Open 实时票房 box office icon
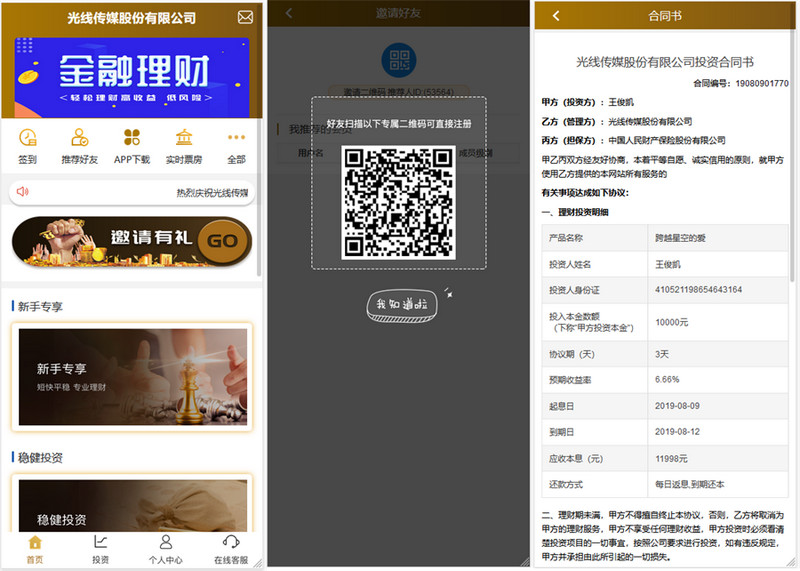Viewport: 800px width, 571px height. coord(184,137)
